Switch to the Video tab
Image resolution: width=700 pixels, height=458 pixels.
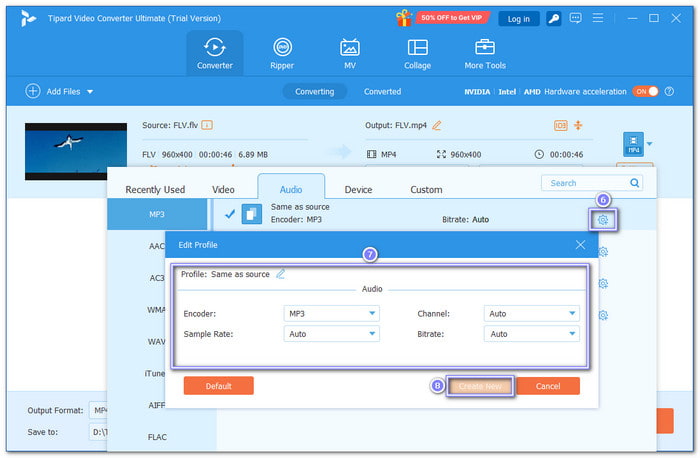[223, 189]
